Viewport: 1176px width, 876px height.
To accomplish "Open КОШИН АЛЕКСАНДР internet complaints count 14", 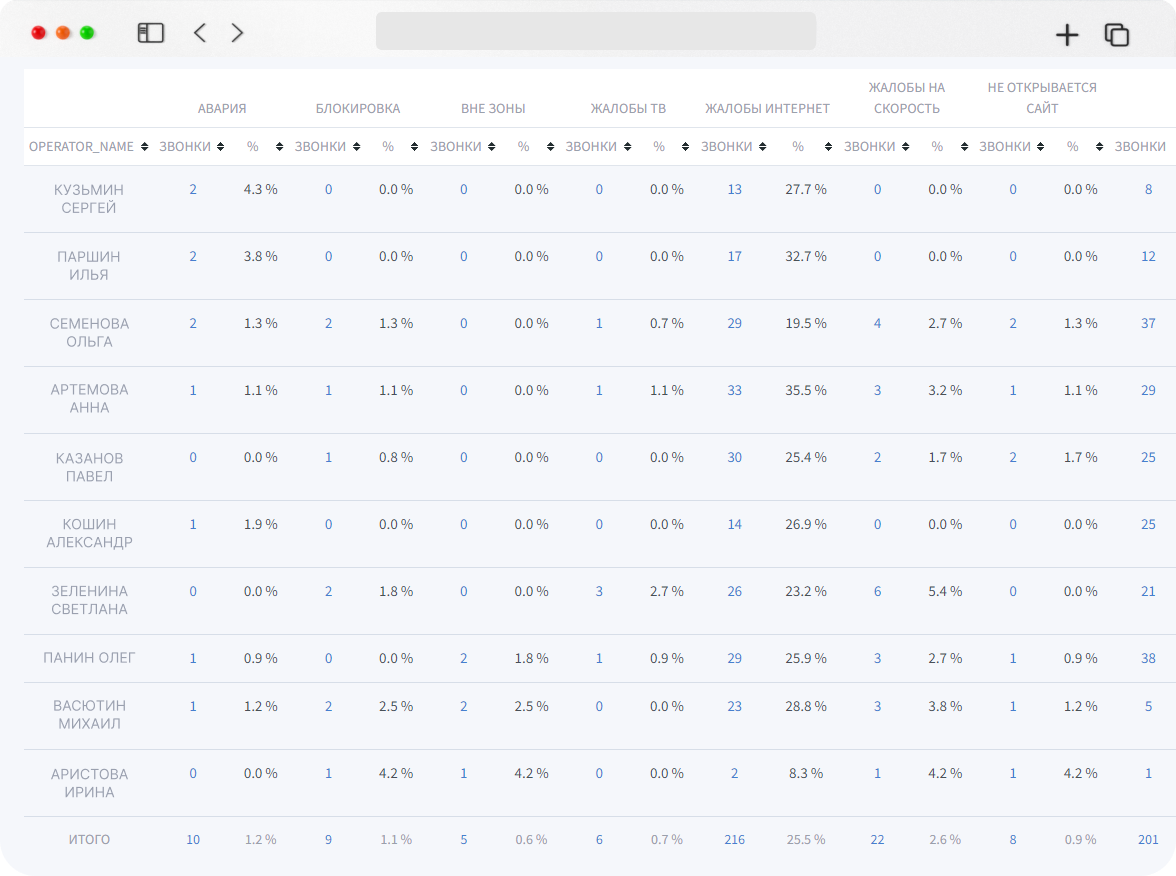I will point(734,525).
